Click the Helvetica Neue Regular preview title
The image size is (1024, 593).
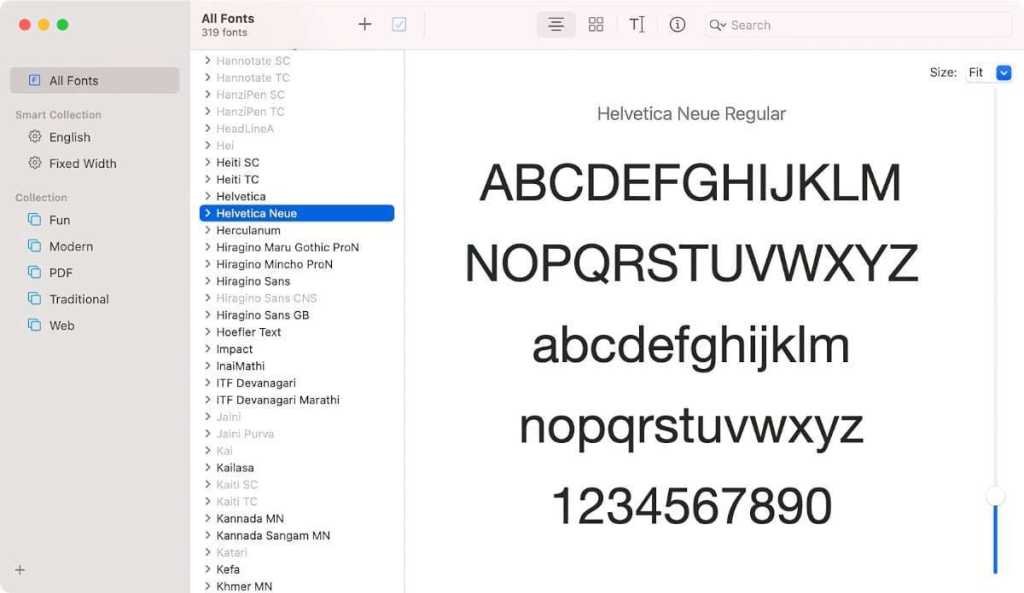(x=691, y=114)
